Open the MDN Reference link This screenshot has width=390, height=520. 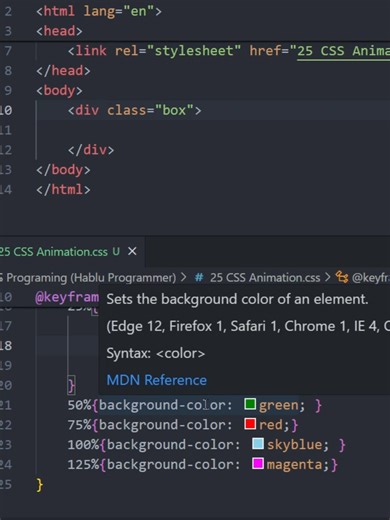156,380
